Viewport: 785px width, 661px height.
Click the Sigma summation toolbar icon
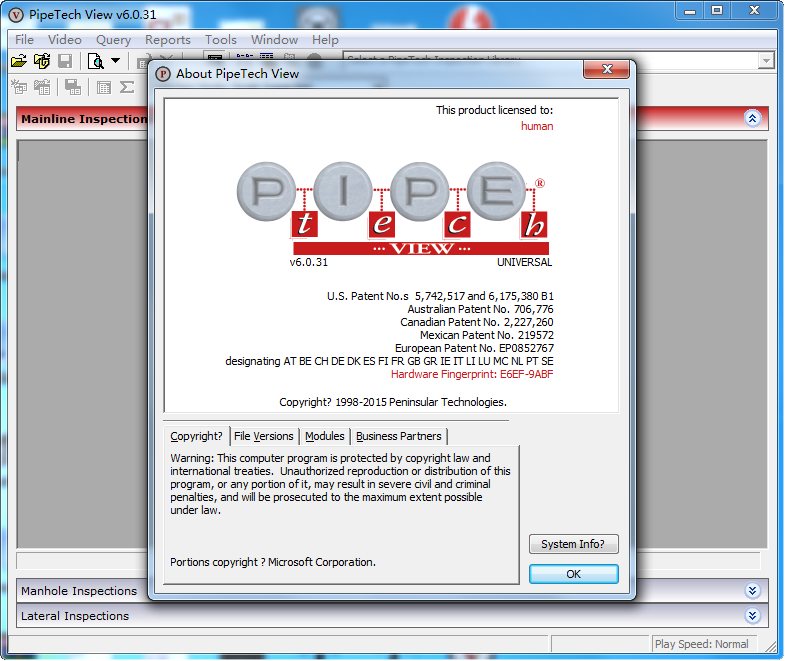pos(127,87)
